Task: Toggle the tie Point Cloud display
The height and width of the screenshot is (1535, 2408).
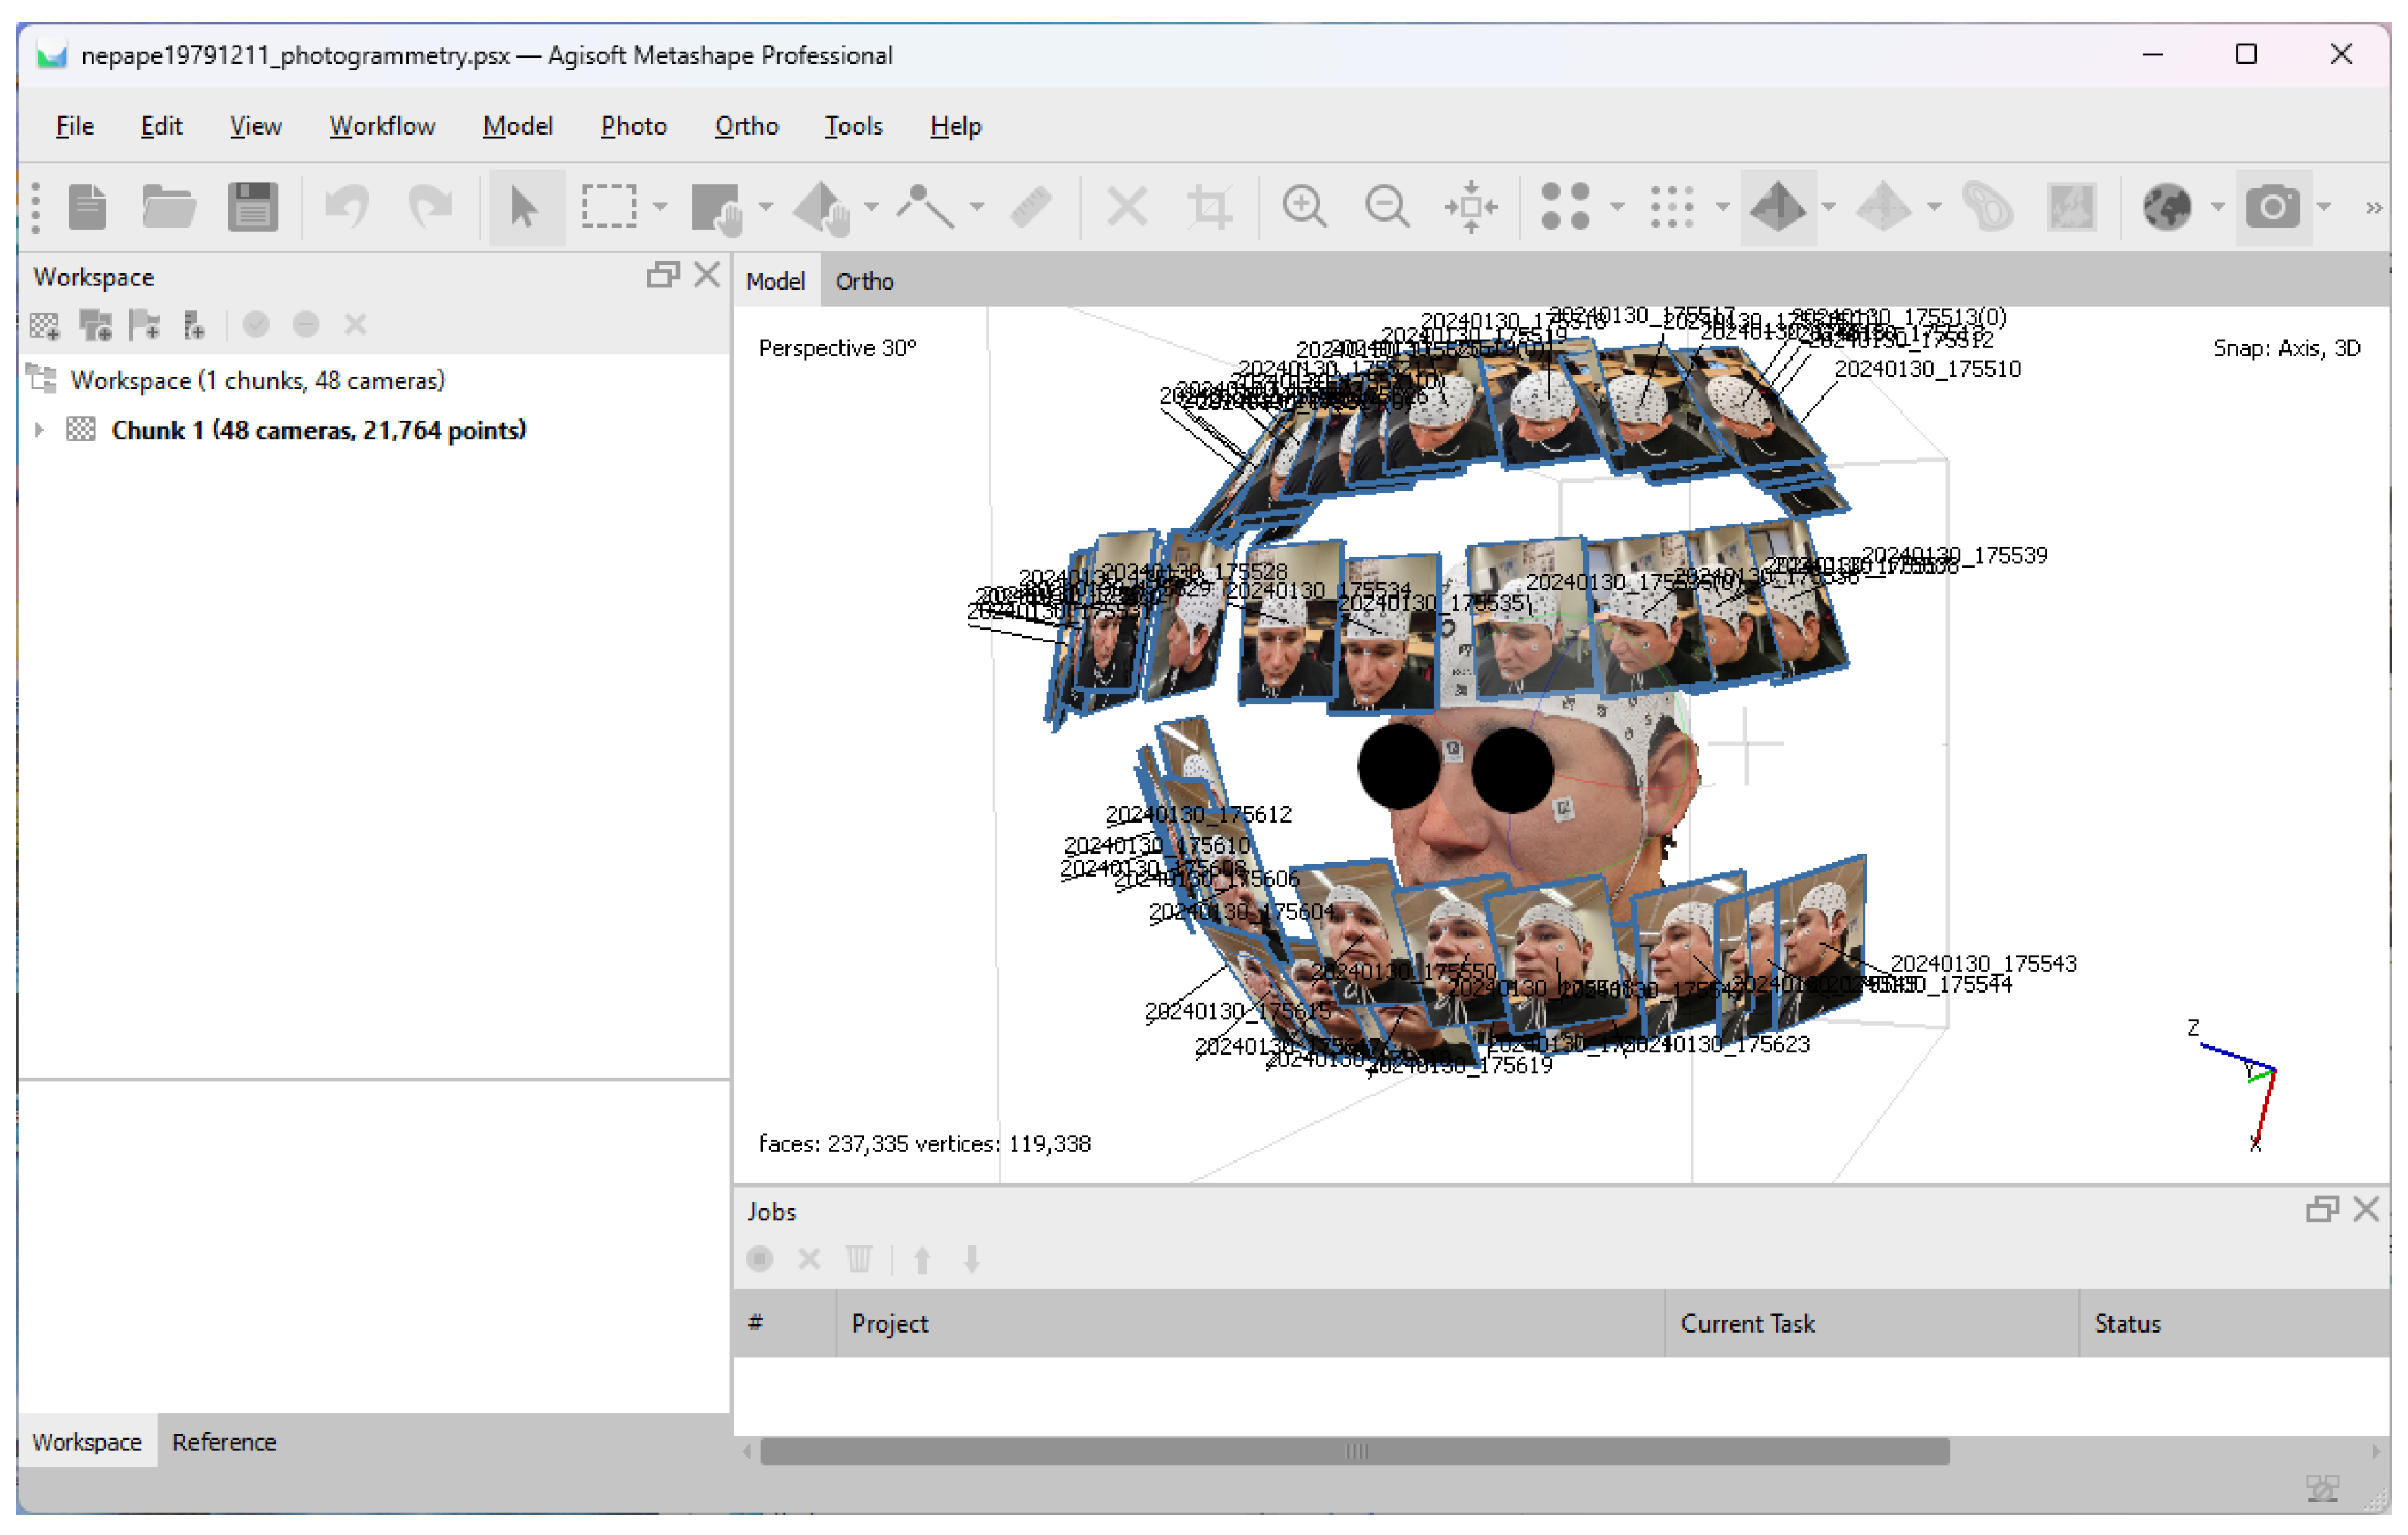Action: [x=1565, y=207]
